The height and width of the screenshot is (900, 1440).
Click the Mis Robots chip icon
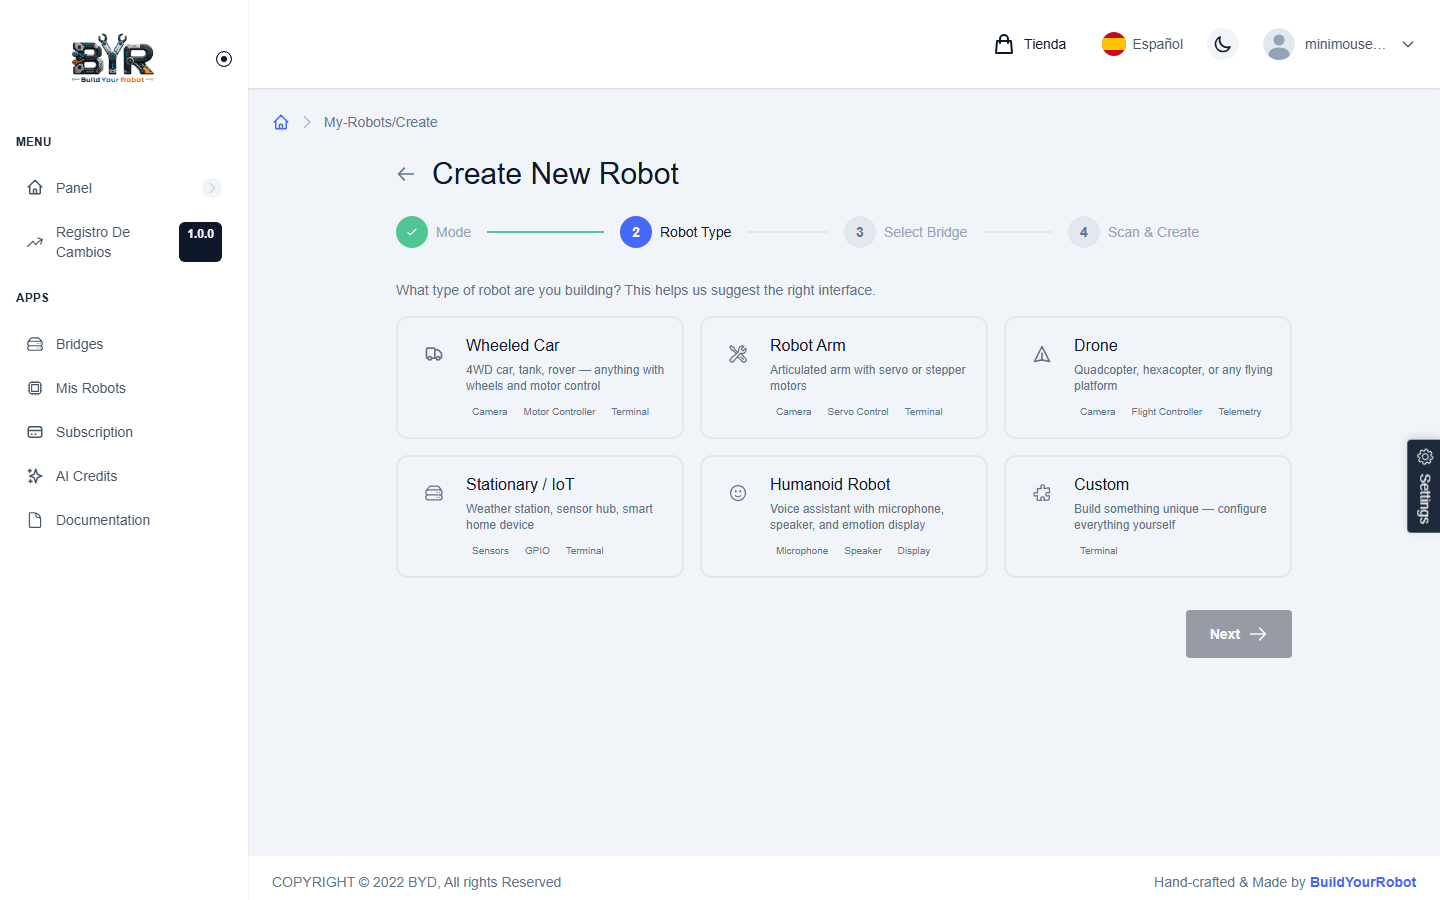tap(35, 388)
